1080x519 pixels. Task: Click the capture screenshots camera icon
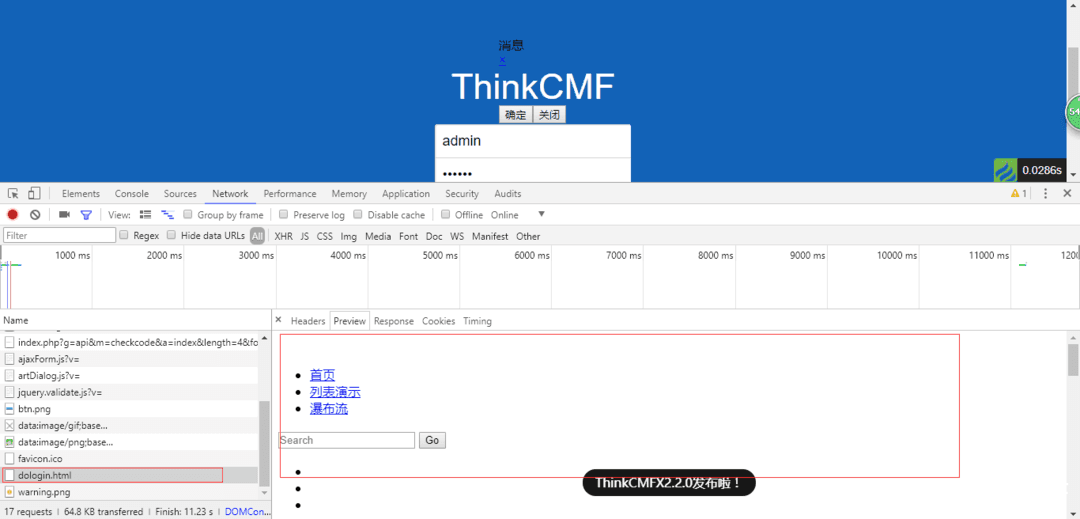[64, 215]
